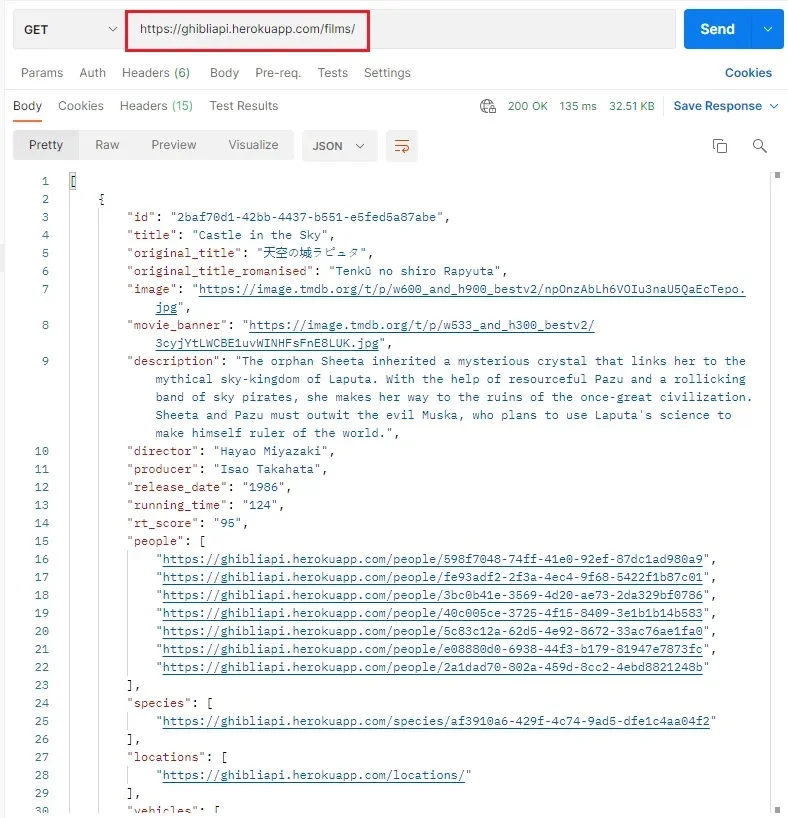Select Test Results tab
Viewport: 788px width, 818px height.
[244, 106]
